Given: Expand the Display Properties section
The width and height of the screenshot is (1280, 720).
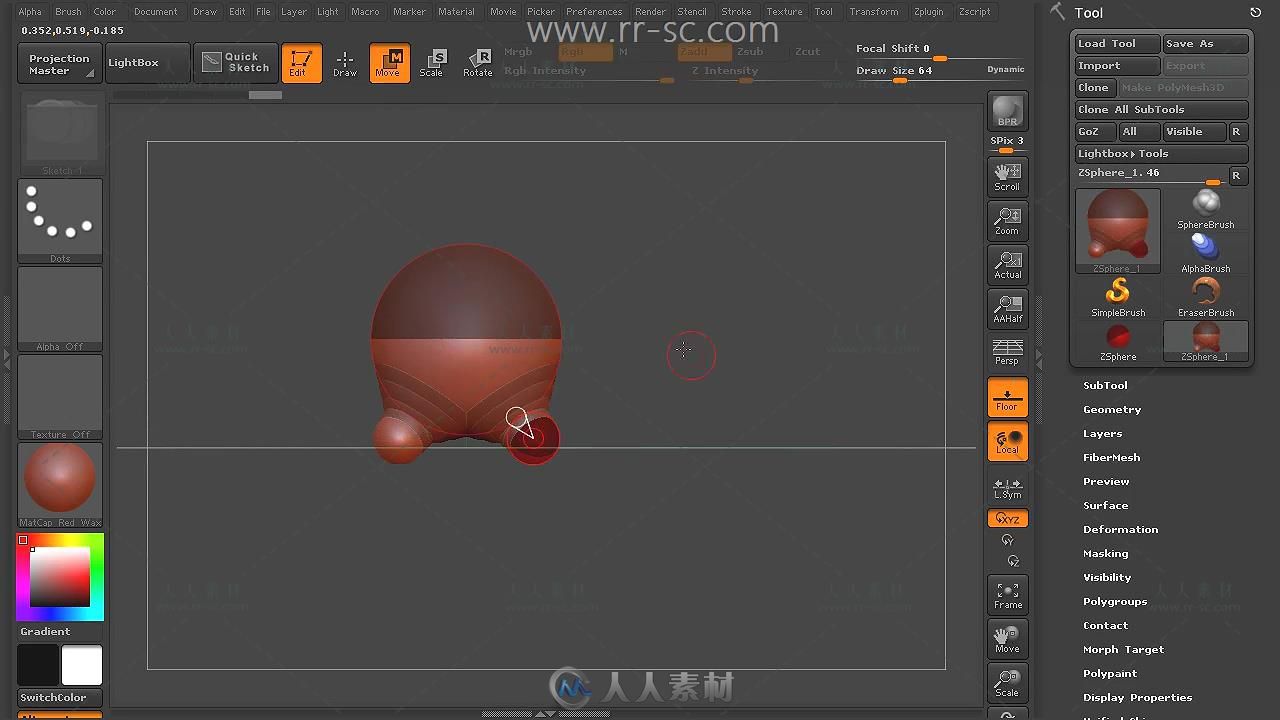Looking at the screenshot, I should point(1137,697).
